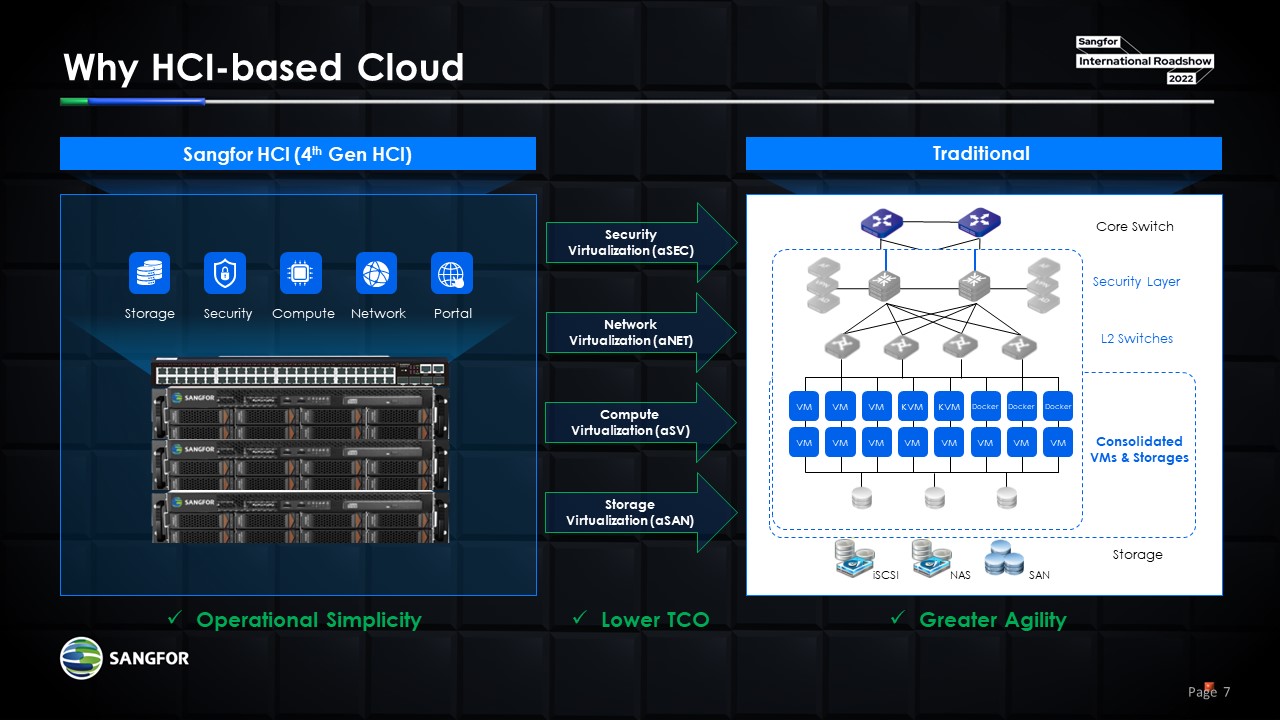
Task: Click the iSCSI storage icon
Action: pos(853,559)
